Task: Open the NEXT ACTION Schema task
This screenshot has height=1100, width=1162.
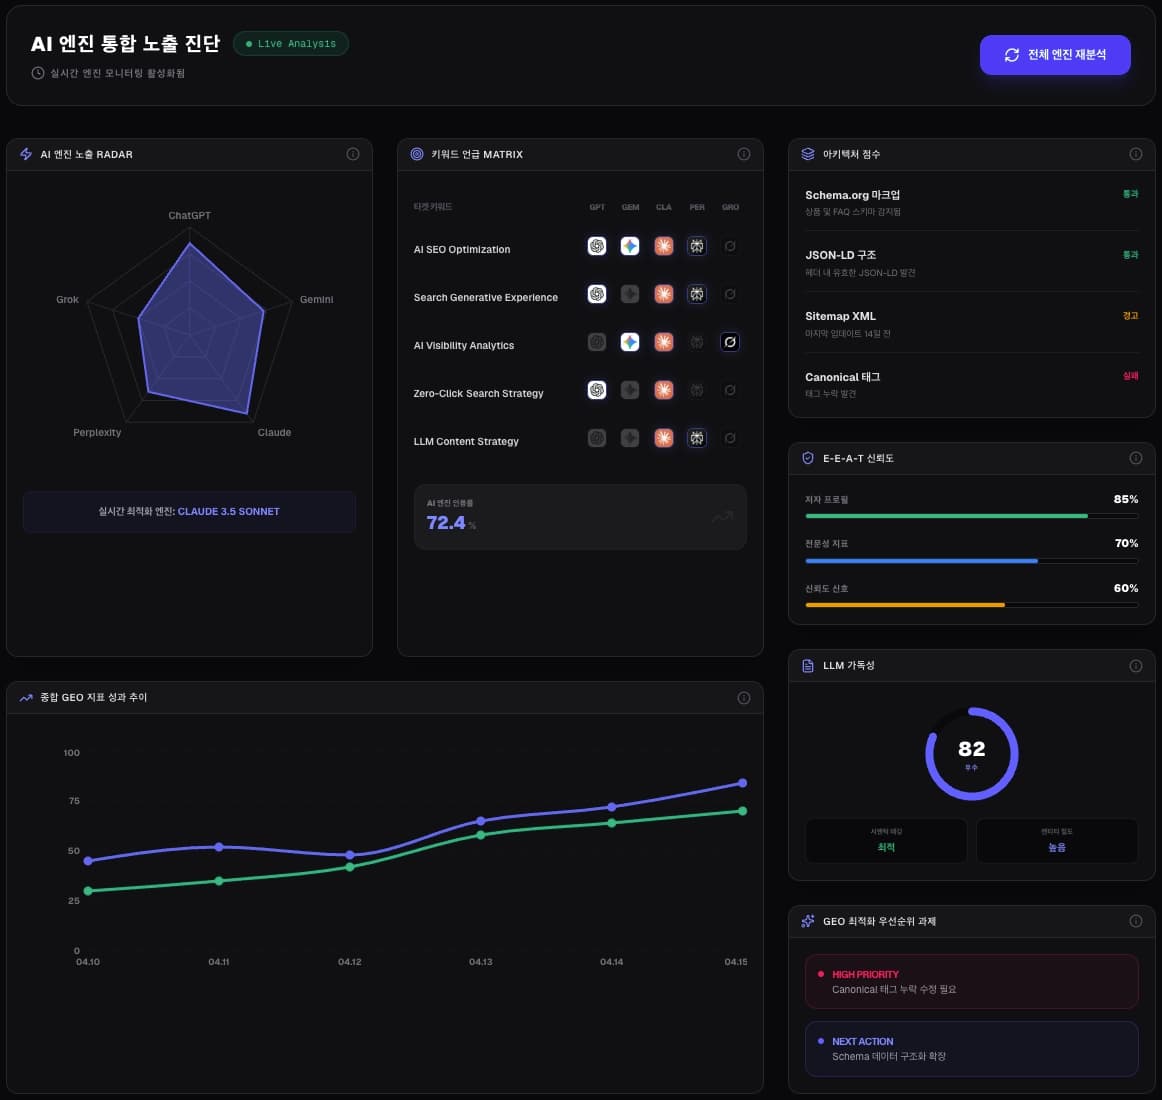Action: click(972, 1049)
